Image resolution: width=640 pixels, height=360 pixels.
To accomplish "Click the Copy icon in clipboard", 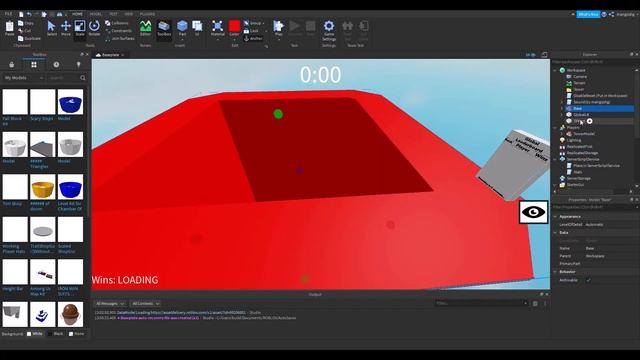I will coord(26,23).
